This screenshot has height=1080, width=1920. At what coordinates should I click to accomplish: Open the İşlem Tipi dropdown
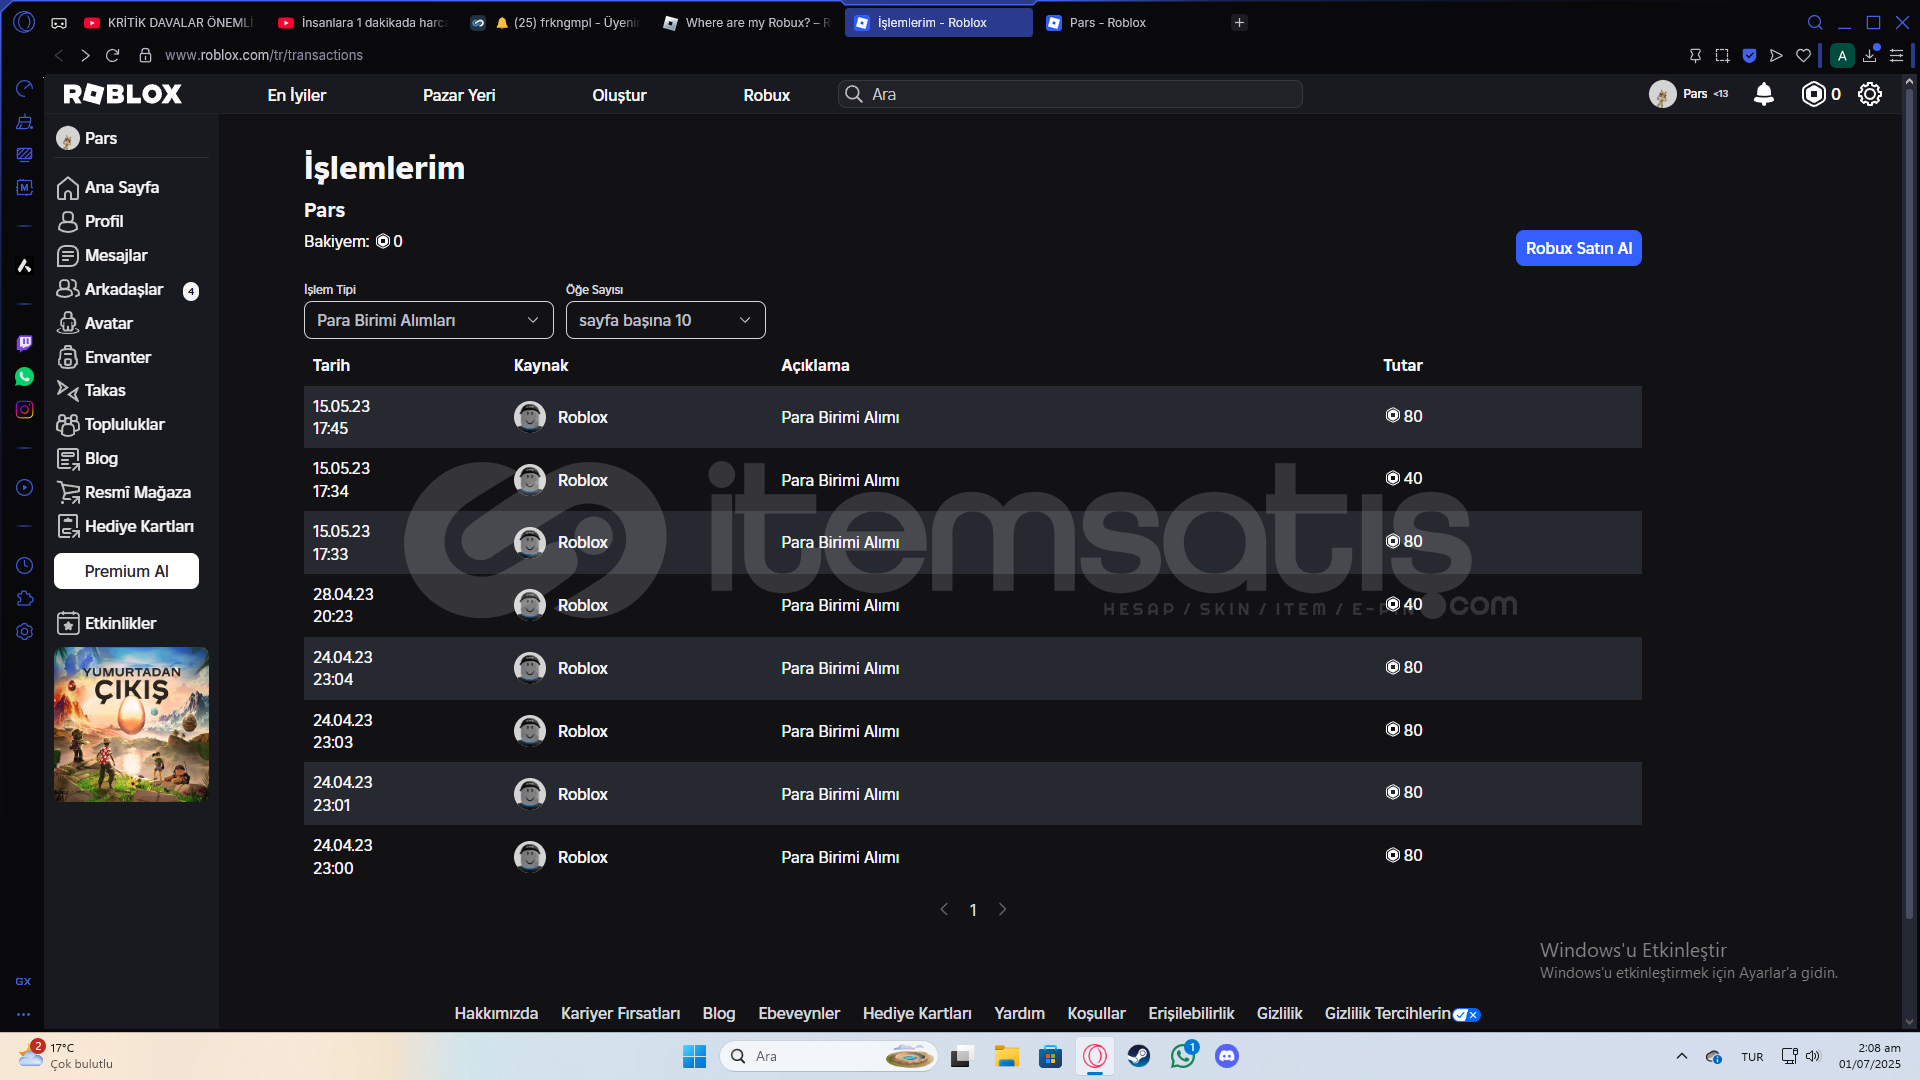(x=428, y=320)
